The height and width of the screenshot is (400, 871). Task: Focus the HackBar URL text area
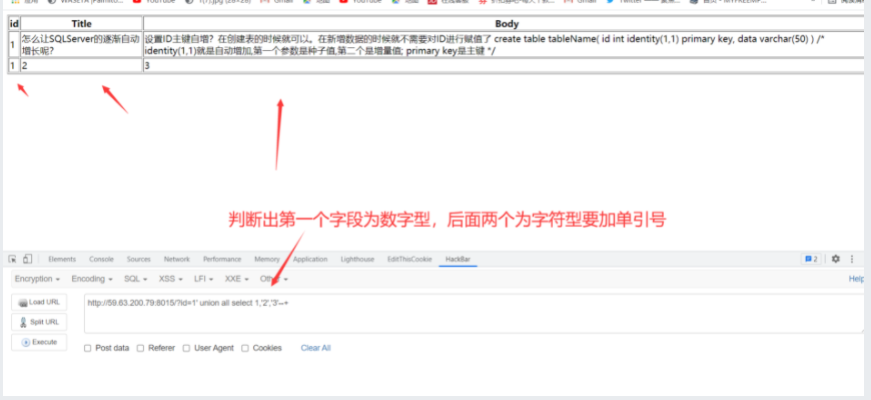(475, 314)
